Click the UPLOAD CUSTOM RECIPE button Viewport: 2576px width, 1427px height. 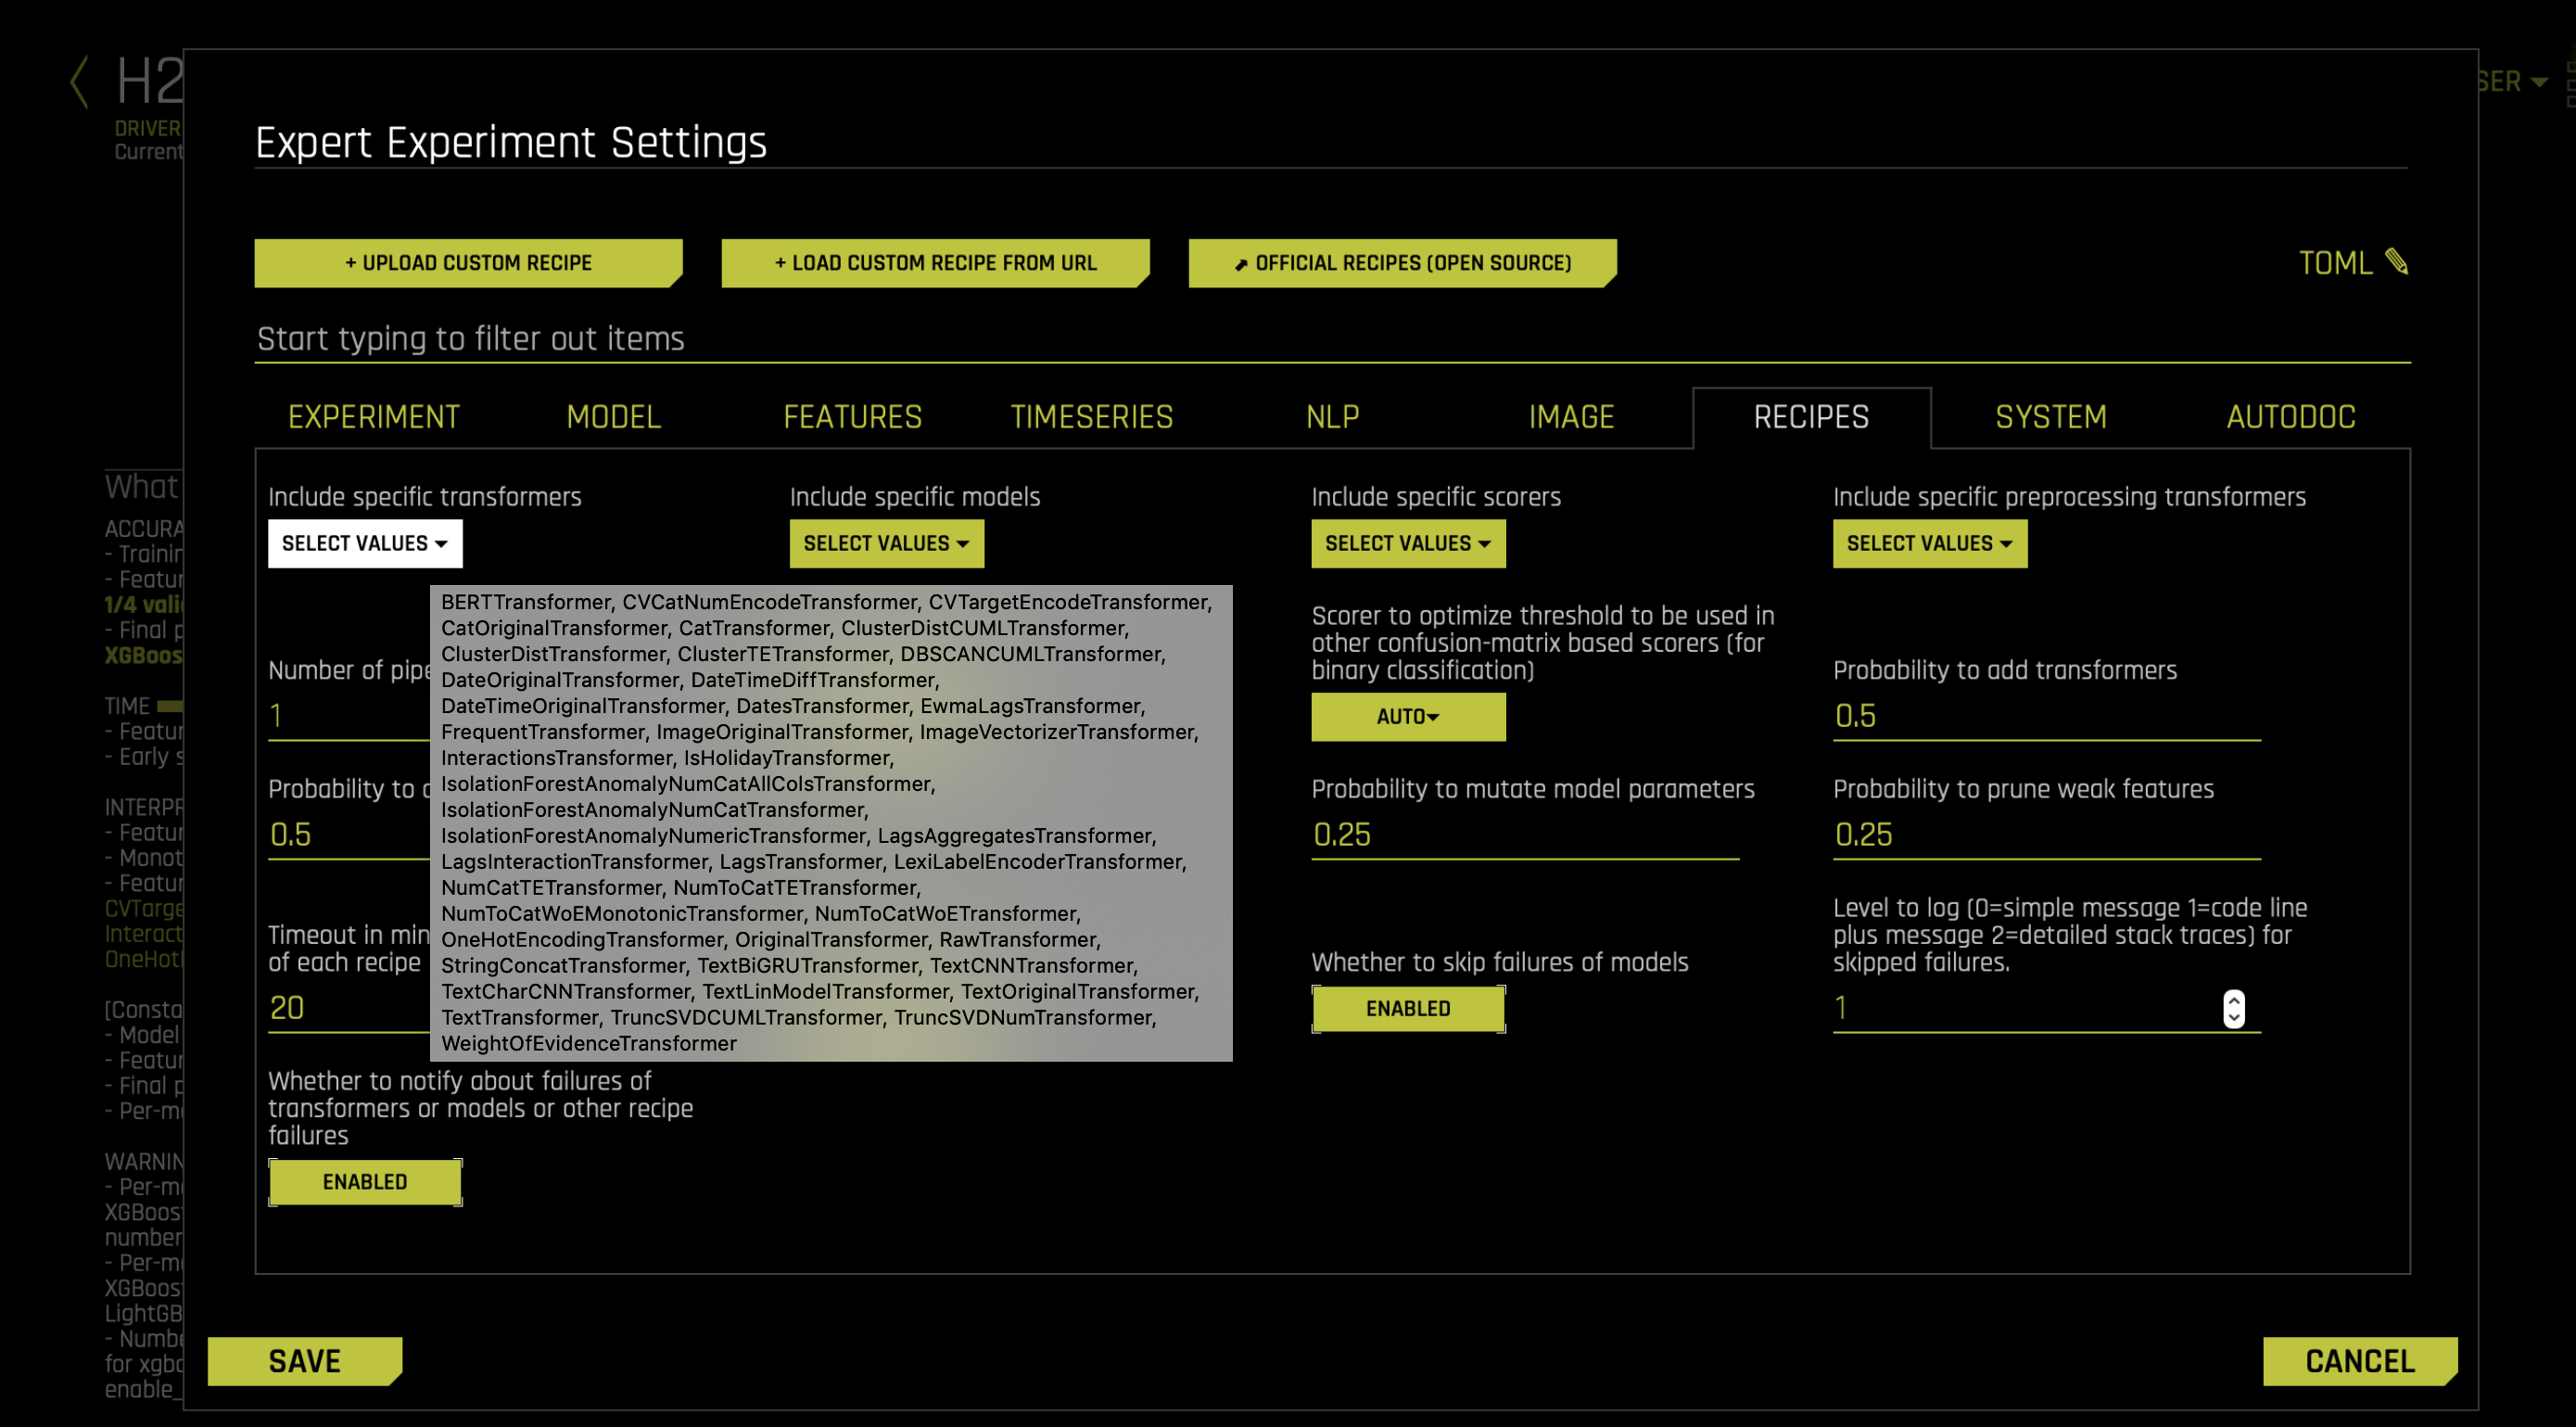[x=468, y=263]
